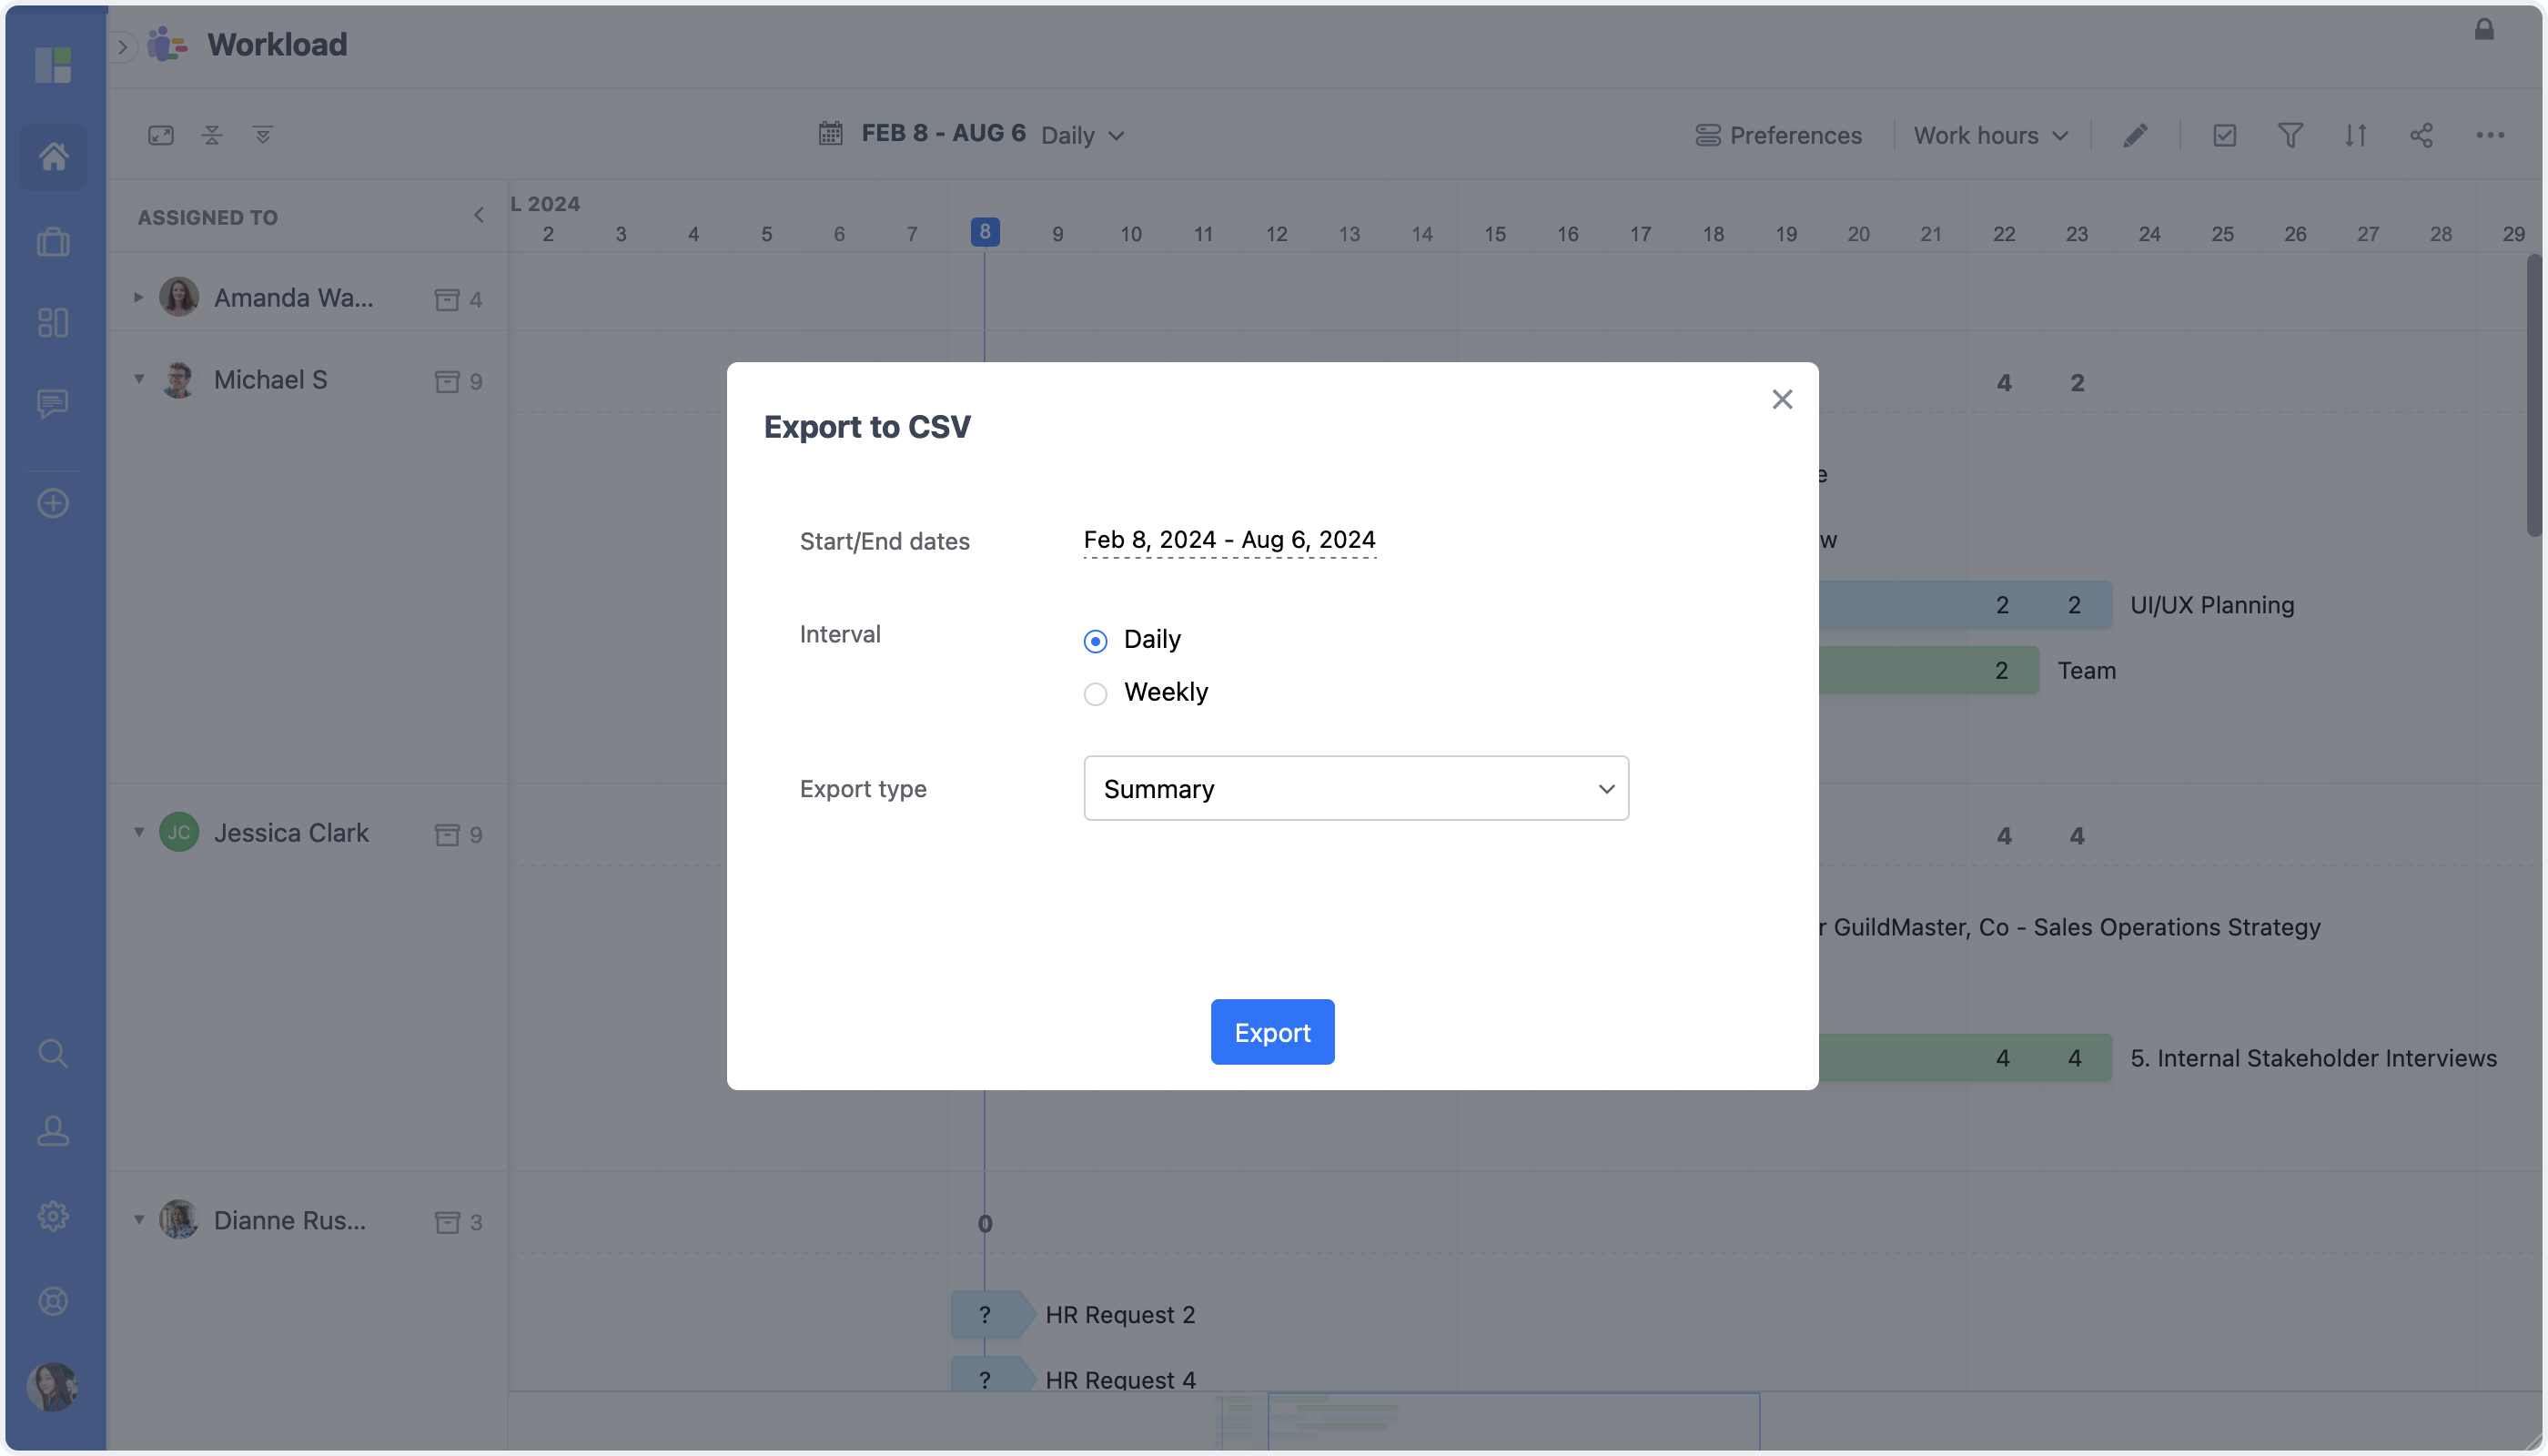Open the Export type Summary dropdown
Image resolution: width=2548 pixels, height=1456 pixels.
pos(1356,788)
